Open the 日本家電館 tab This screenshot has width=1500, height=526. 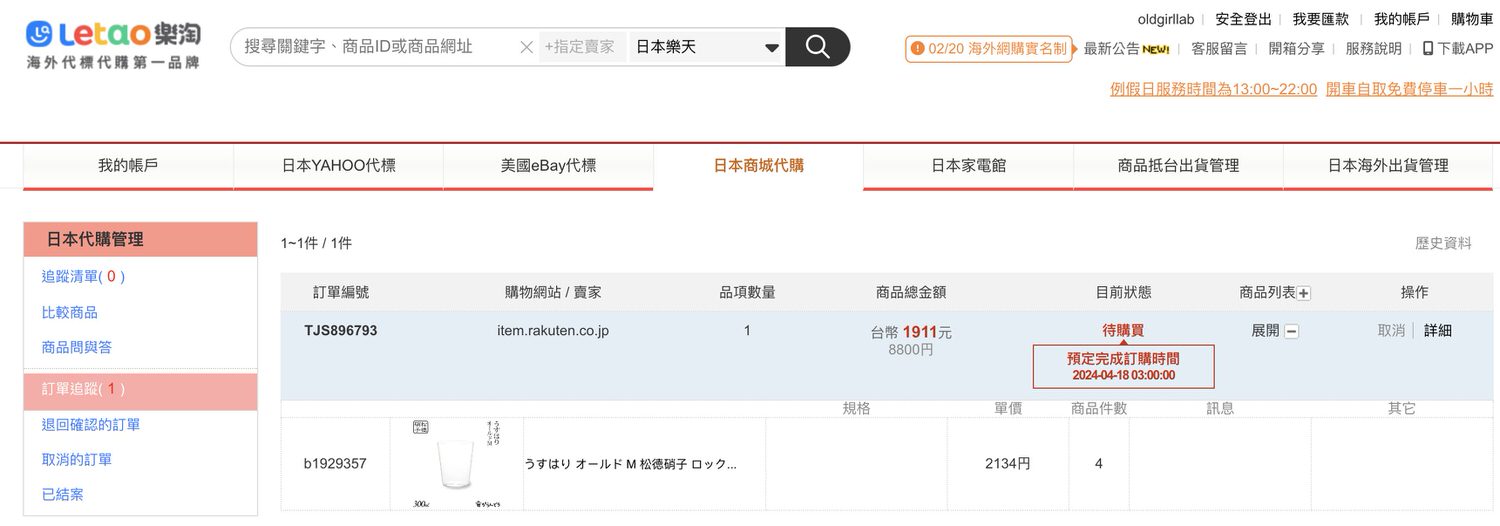tap(968, 166)
